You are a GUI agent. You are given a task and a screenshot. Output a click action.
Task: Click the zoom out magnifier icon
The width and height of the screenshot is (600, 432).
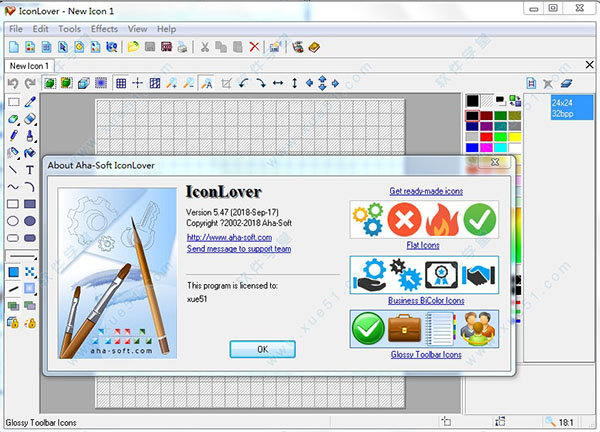(x=188, y=83)
